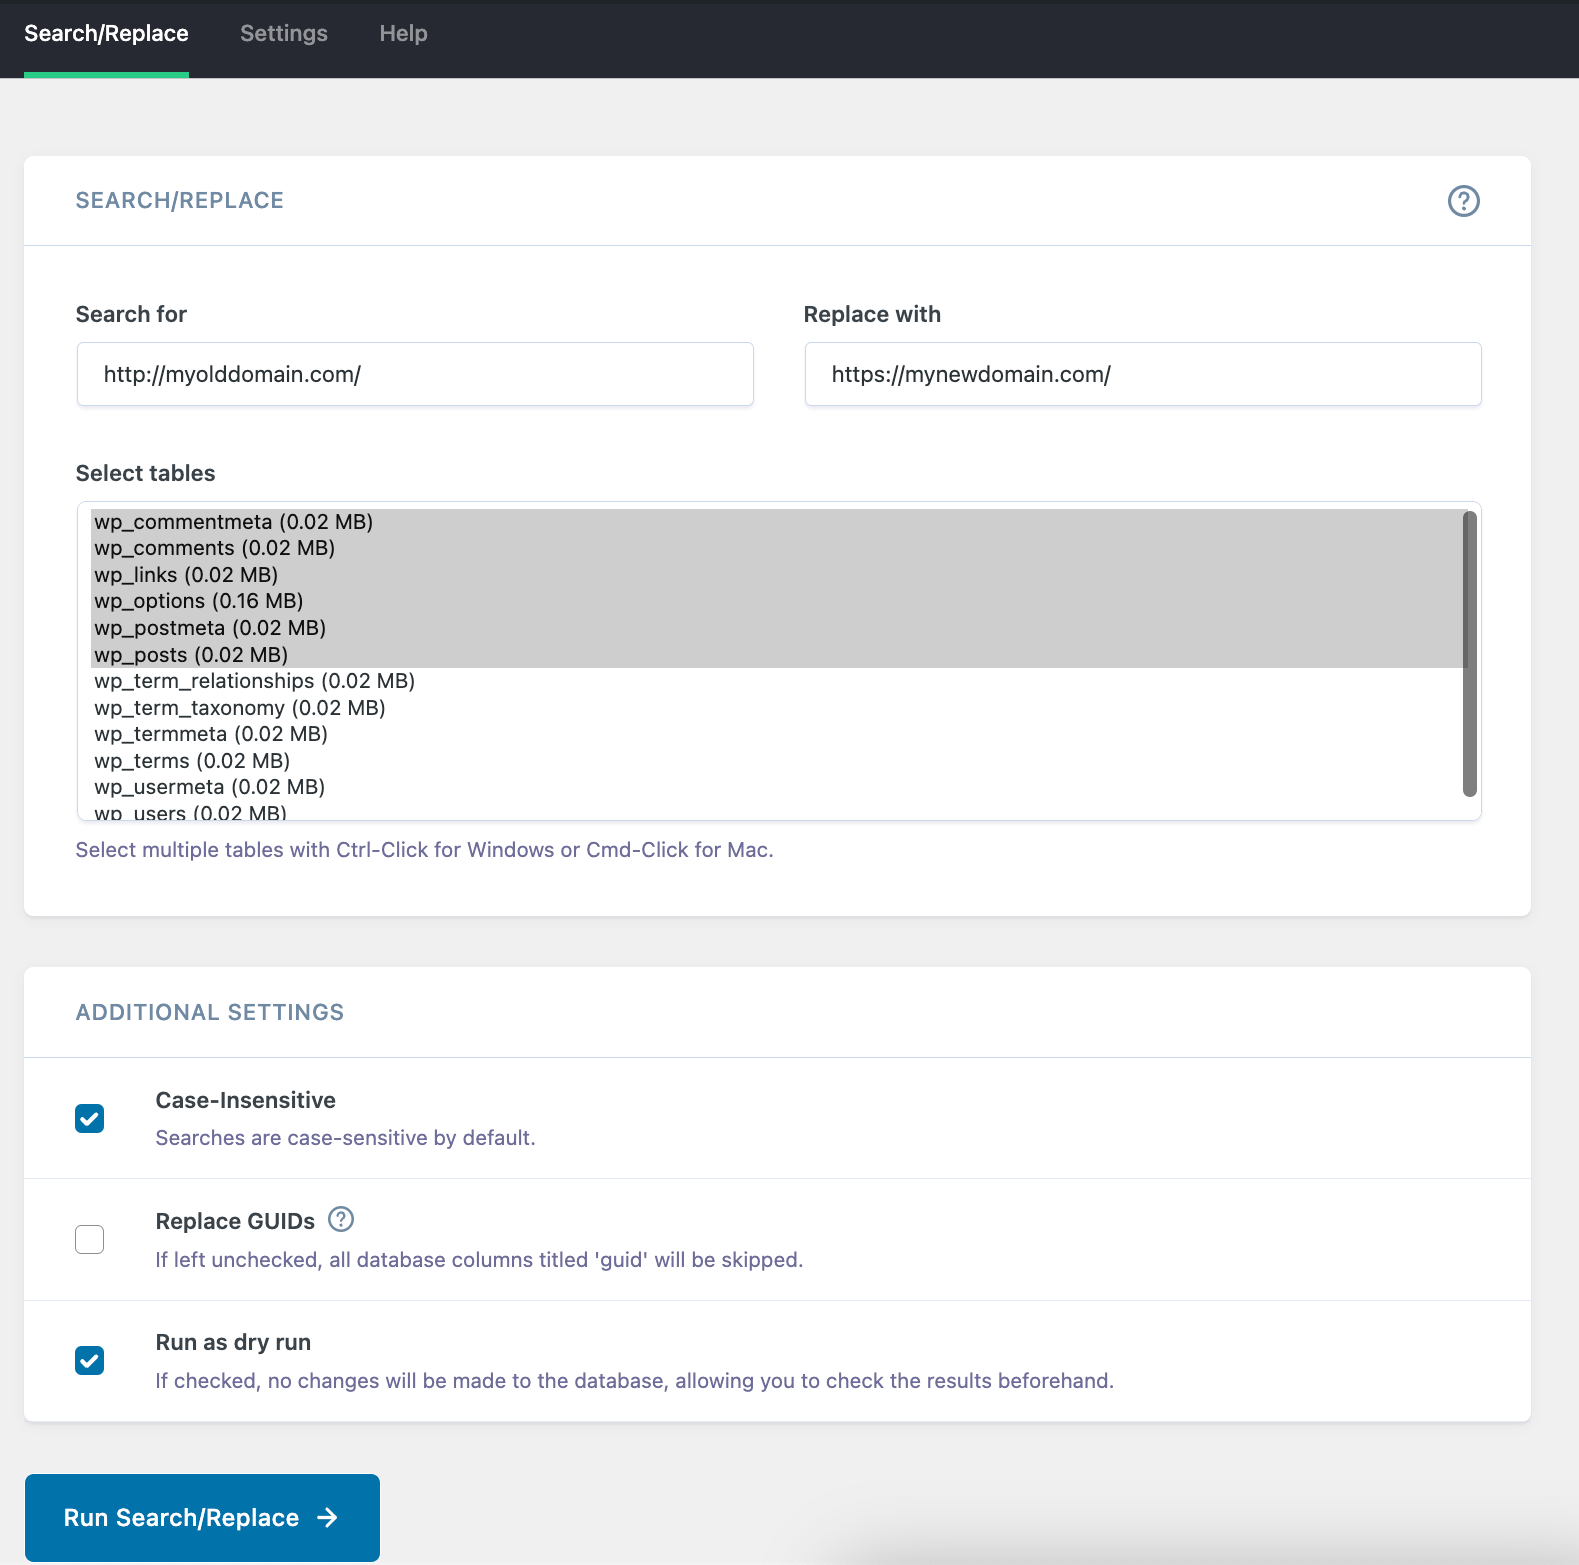Choose wp_term_taxonomy table entry
The height and width of the screenshot is (1565, 1579).
pos(240,708)
